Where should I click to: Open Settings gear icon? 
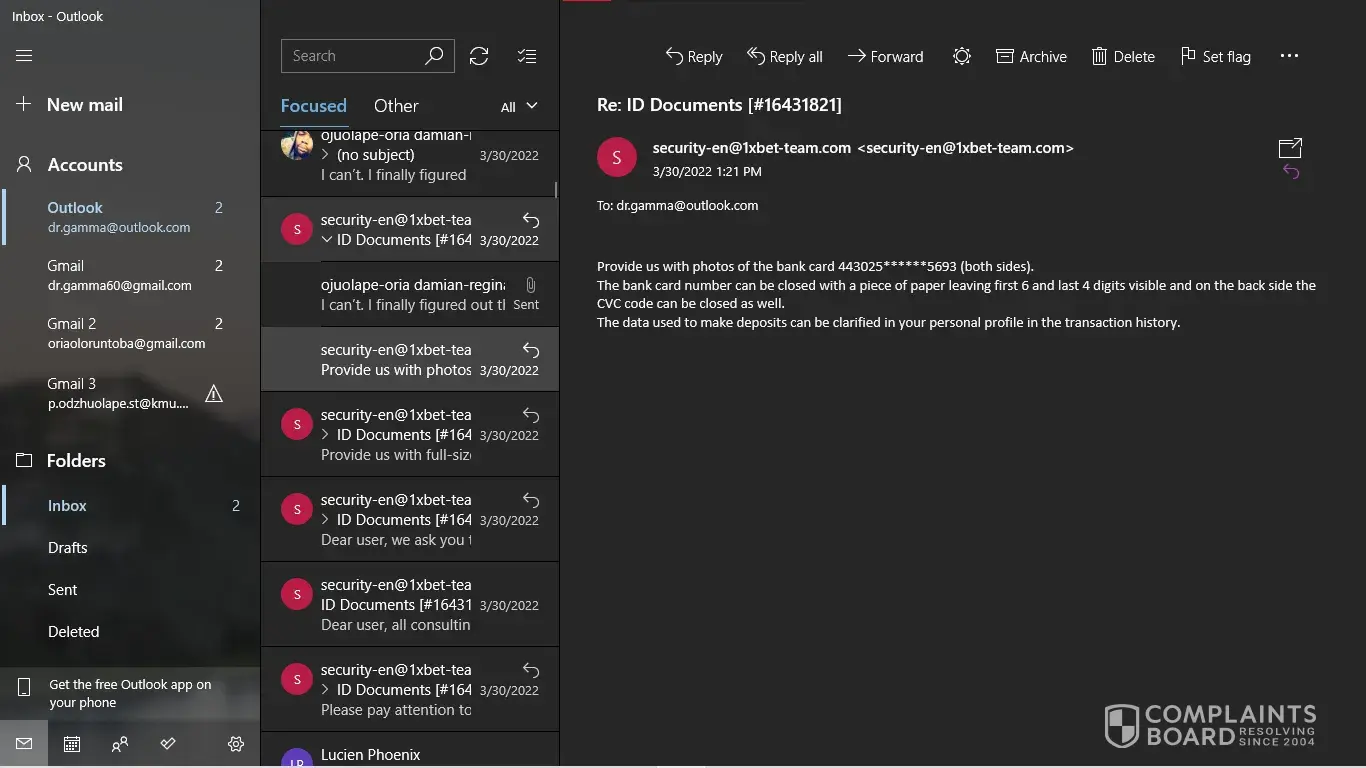[236, 744]
